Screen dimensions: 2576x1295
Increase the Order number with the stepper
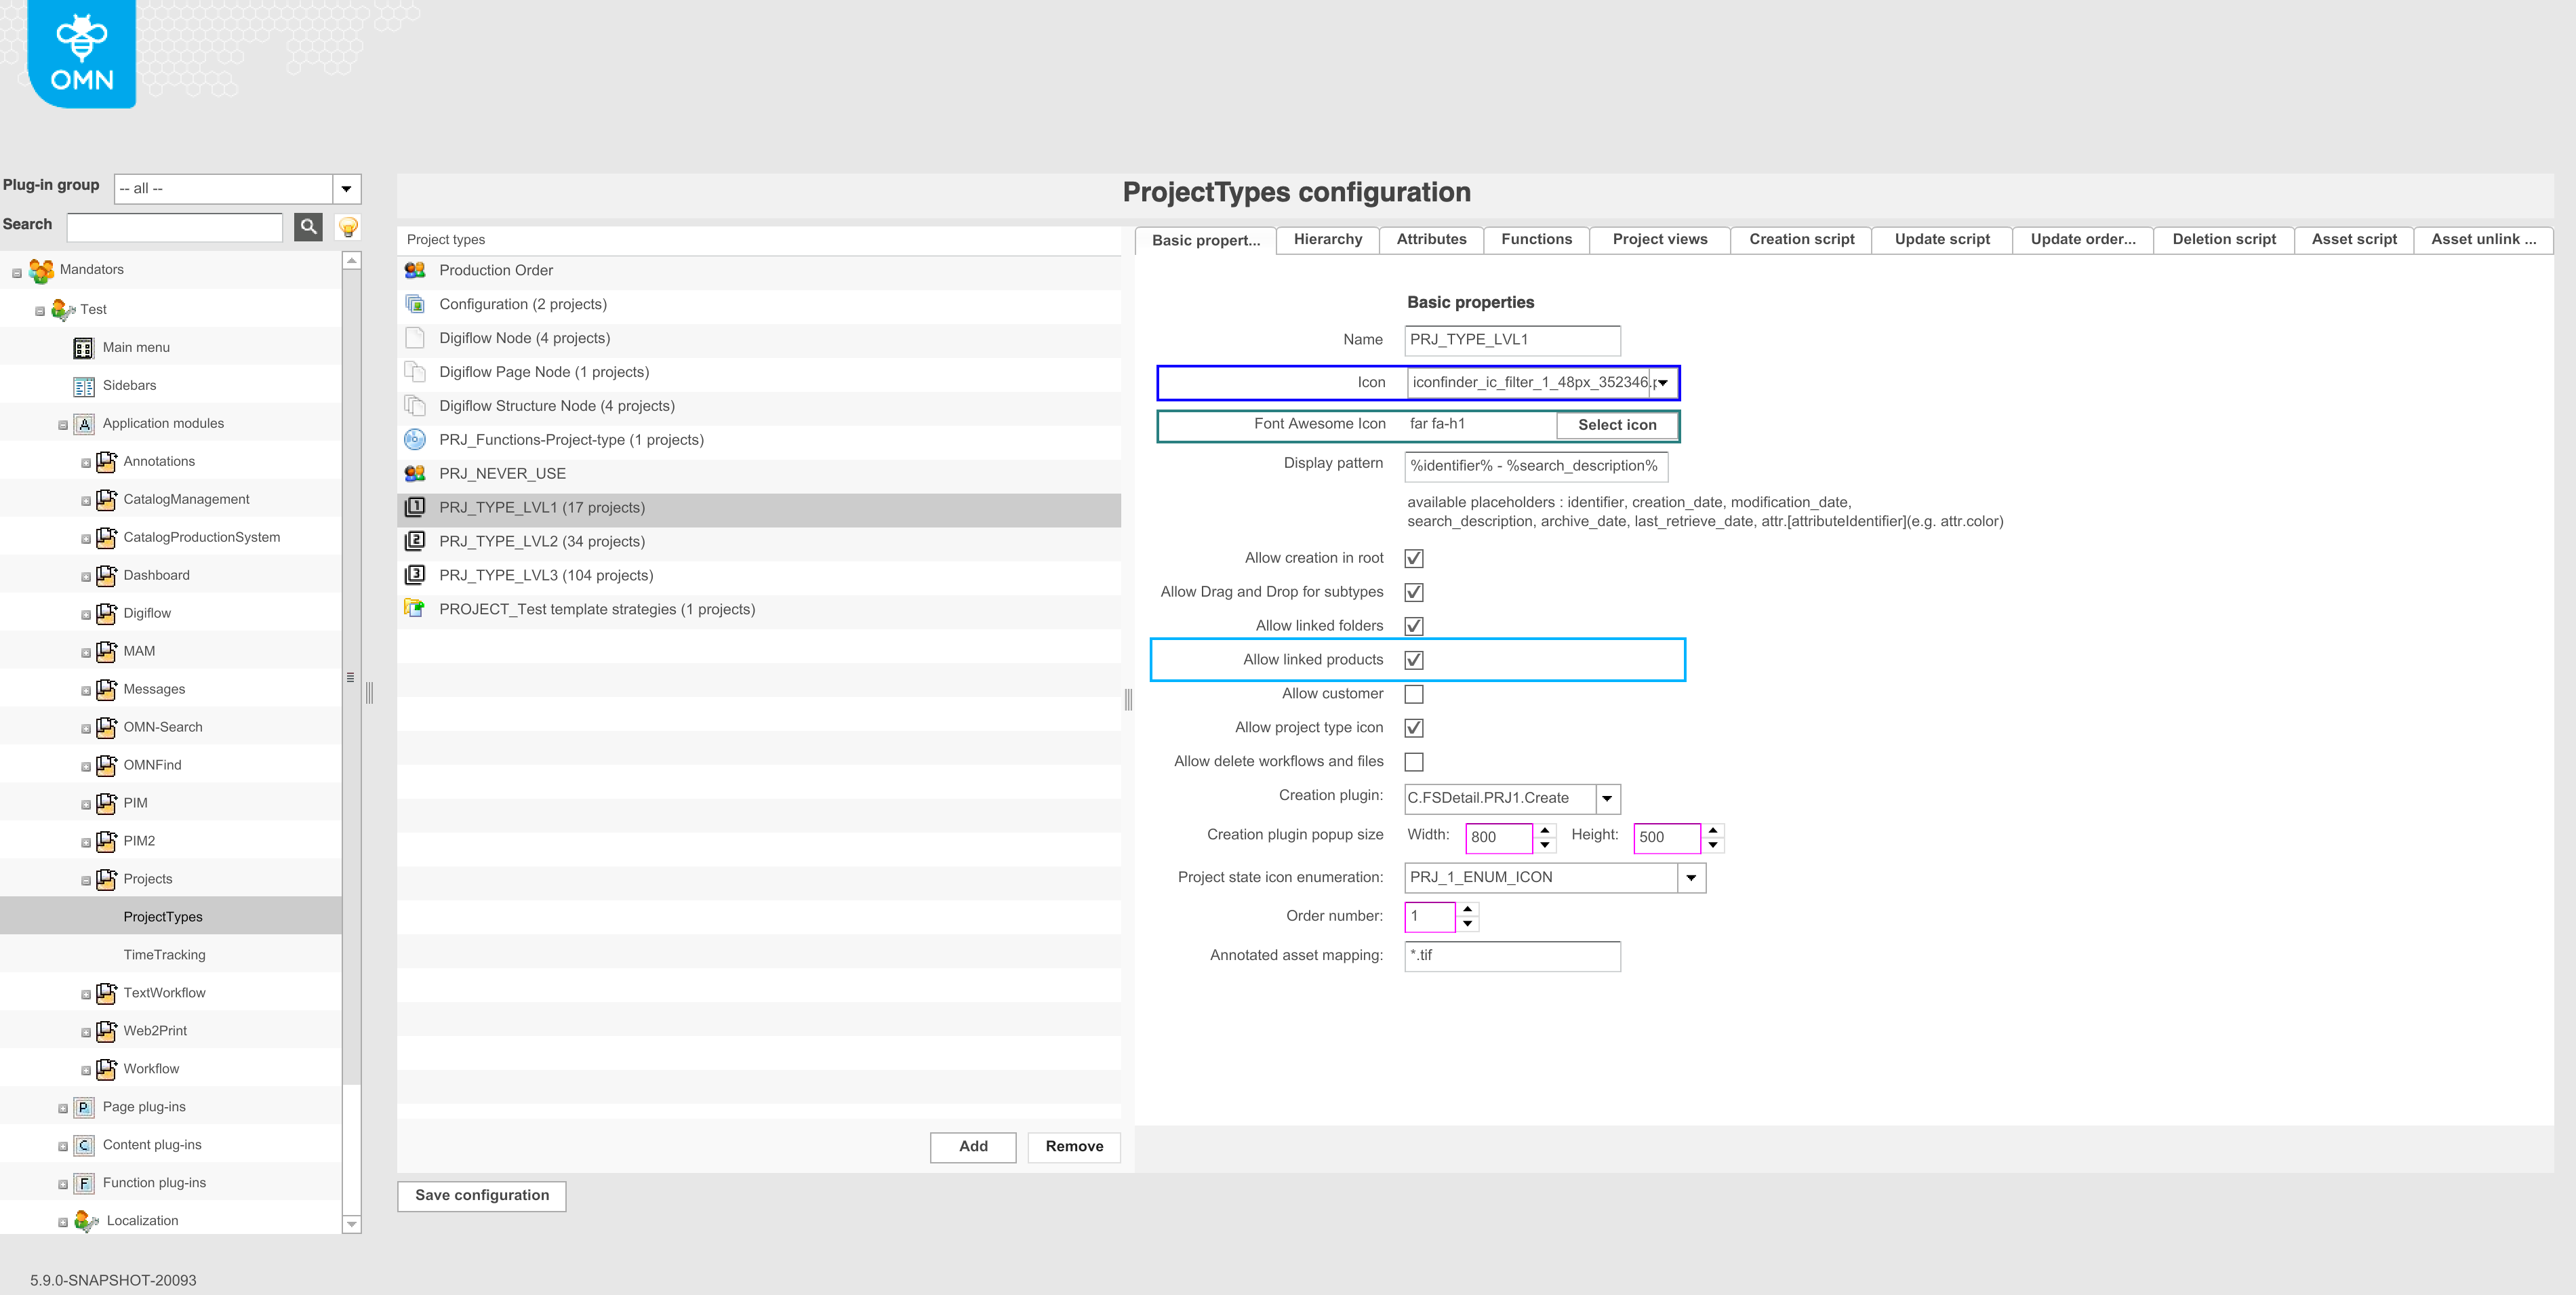click(x=1467, y=910)
